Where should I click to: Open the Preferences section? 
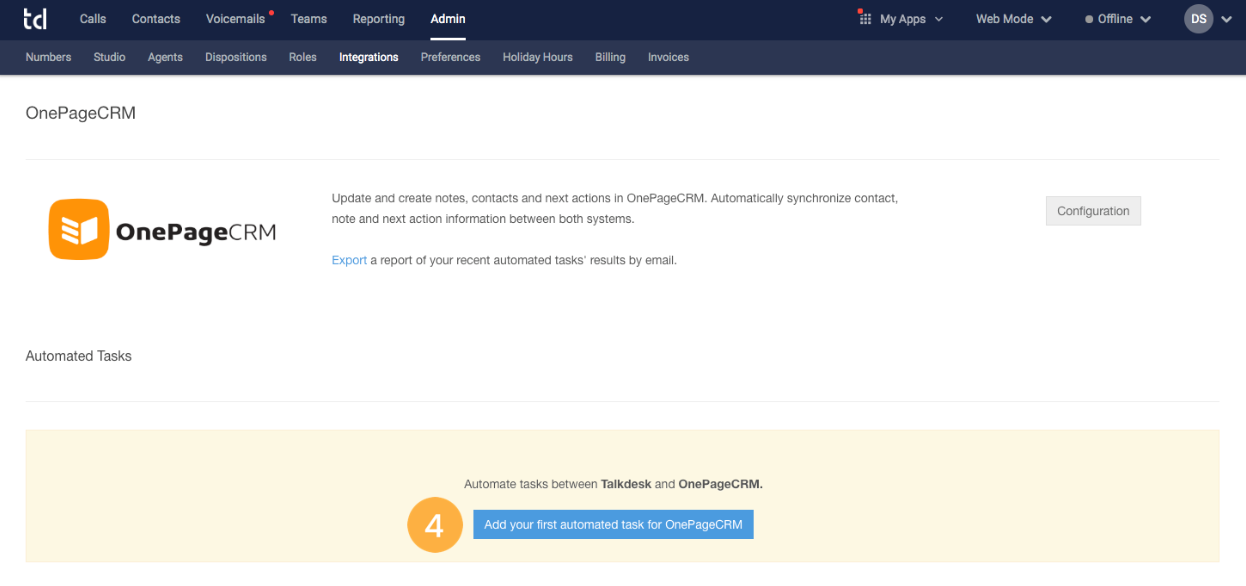451,57
